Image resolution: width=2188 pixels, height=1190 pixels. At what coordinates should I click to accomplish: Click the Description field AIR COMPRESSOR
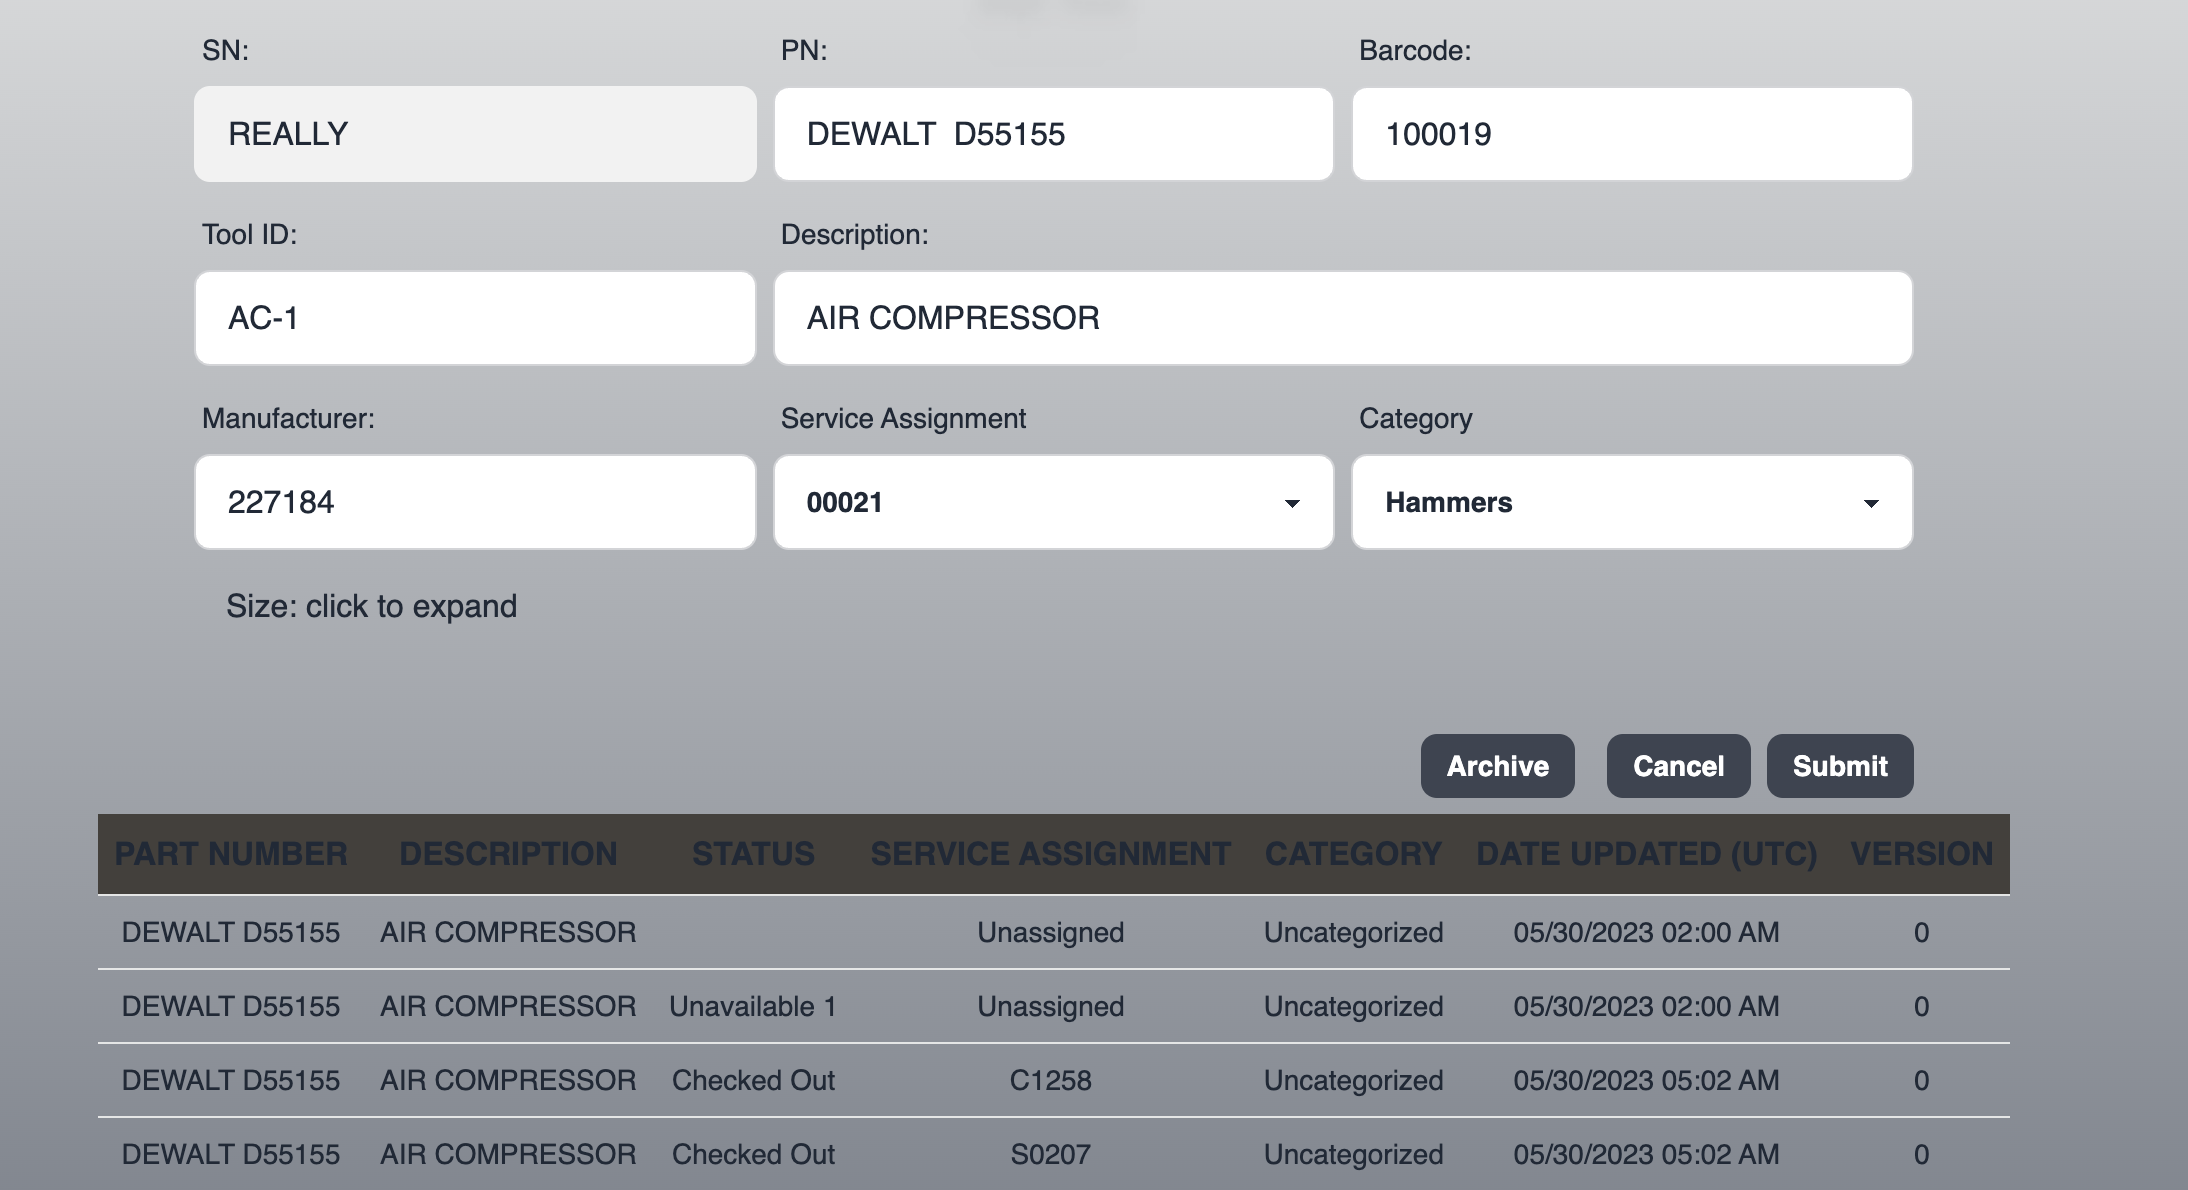click(1342, 318)
